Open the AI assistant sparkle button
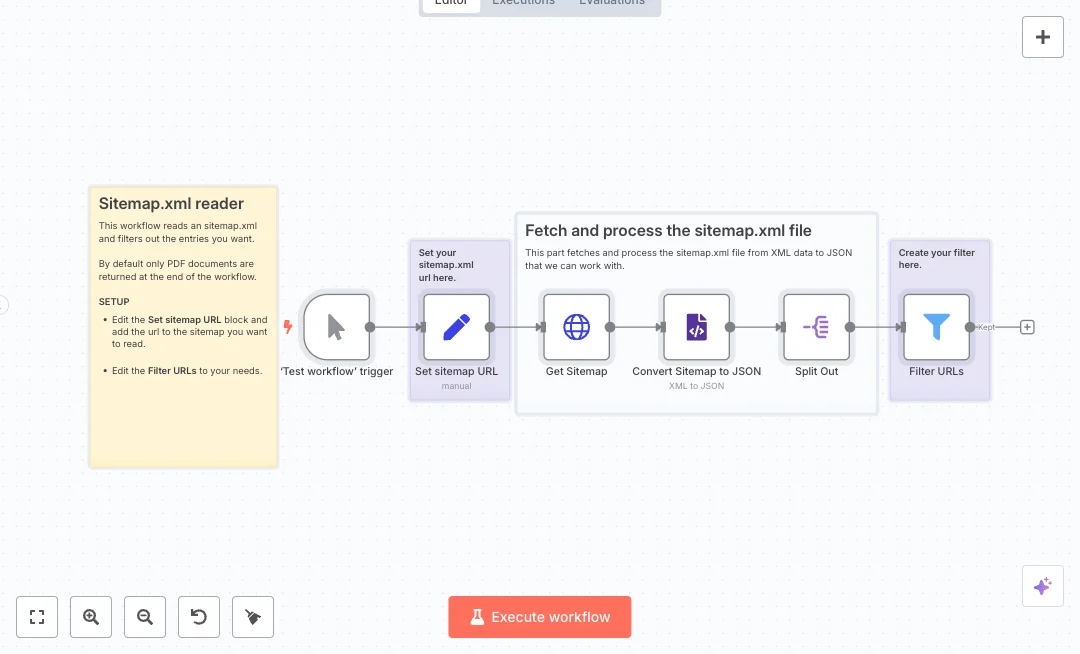The height and width of the screenshot is (654, 1080). (x=1042, y=586)
